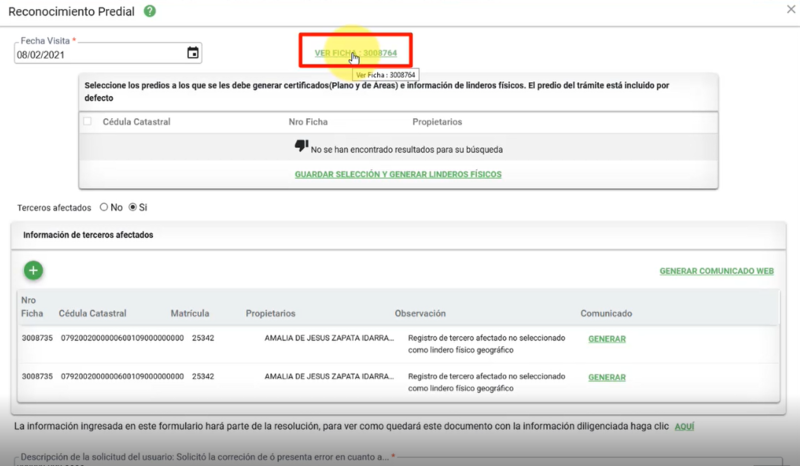Open the Ver Ficha 3008764 link
The width and height of the screenshot is (800, 466).
pos(356,53)
